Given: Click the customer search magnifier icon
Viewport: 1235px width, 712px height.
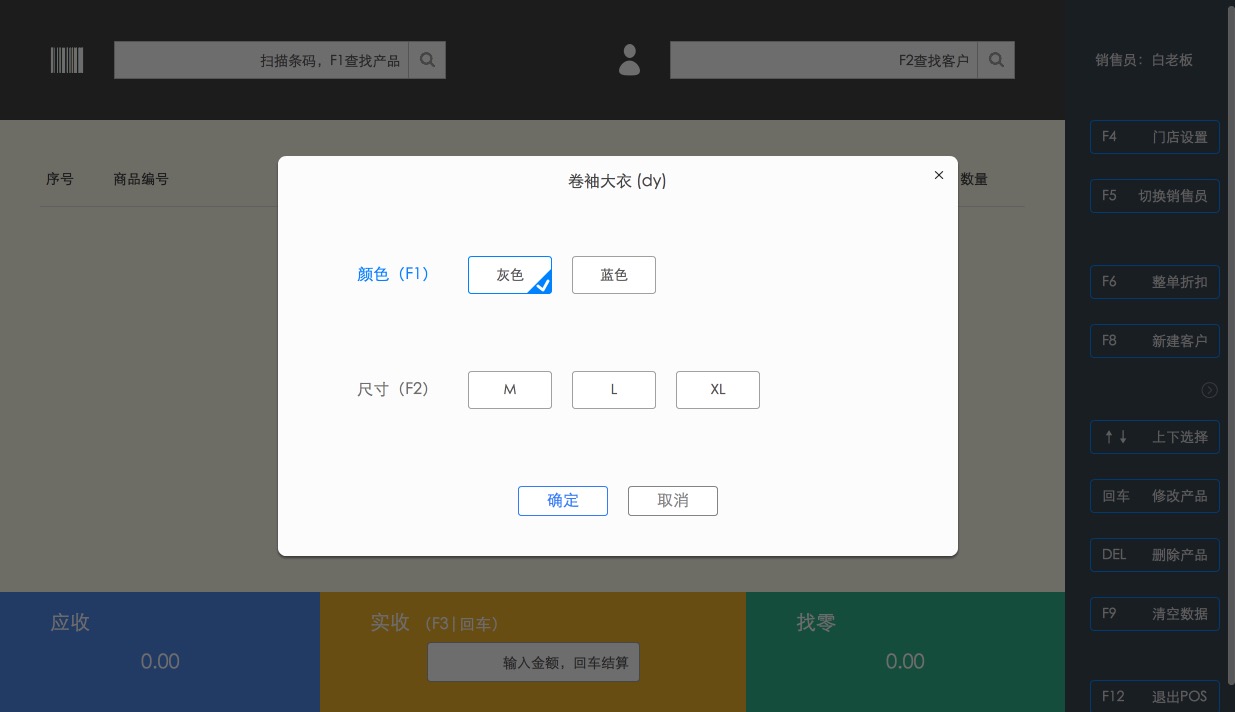Looking at the screenshot, I should click(x=995, y=60).
